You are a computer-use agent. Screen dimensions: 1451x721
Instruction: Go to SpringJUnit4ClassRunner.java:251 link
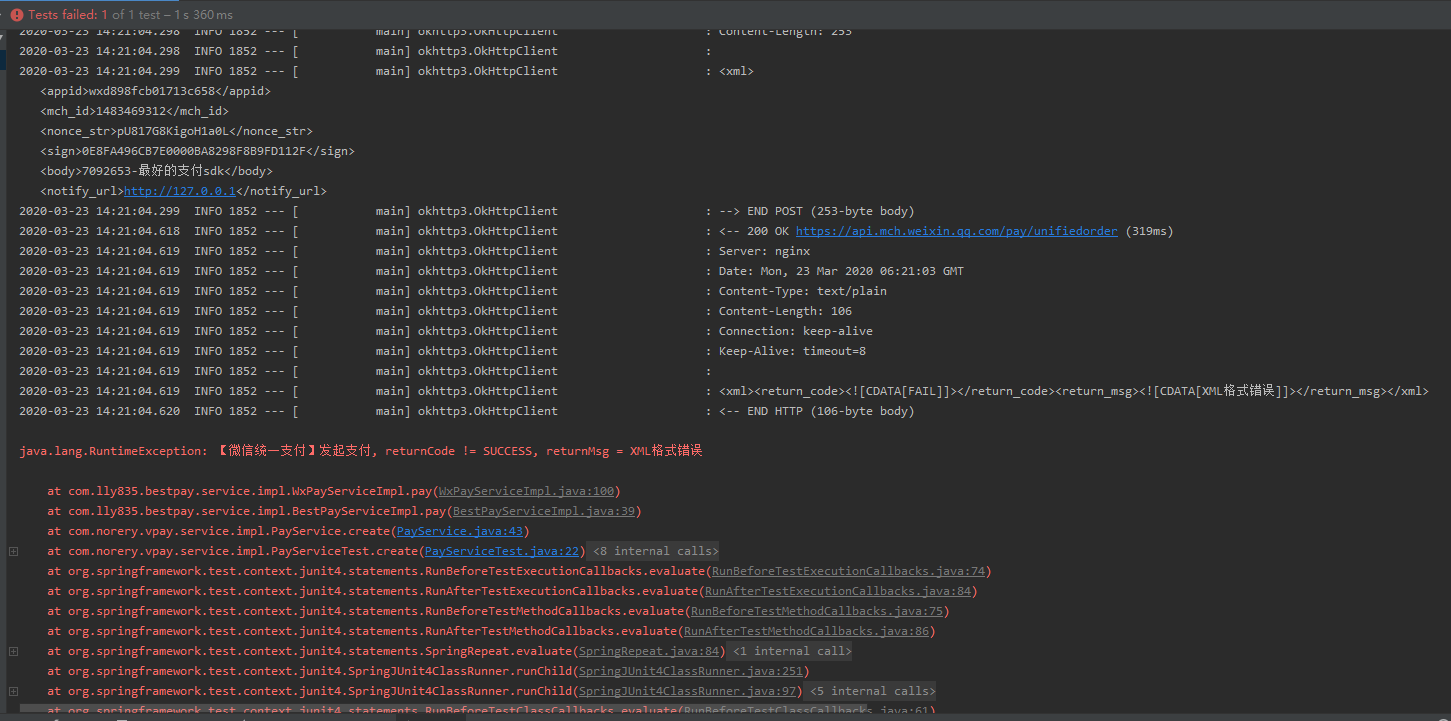point(691,671)
